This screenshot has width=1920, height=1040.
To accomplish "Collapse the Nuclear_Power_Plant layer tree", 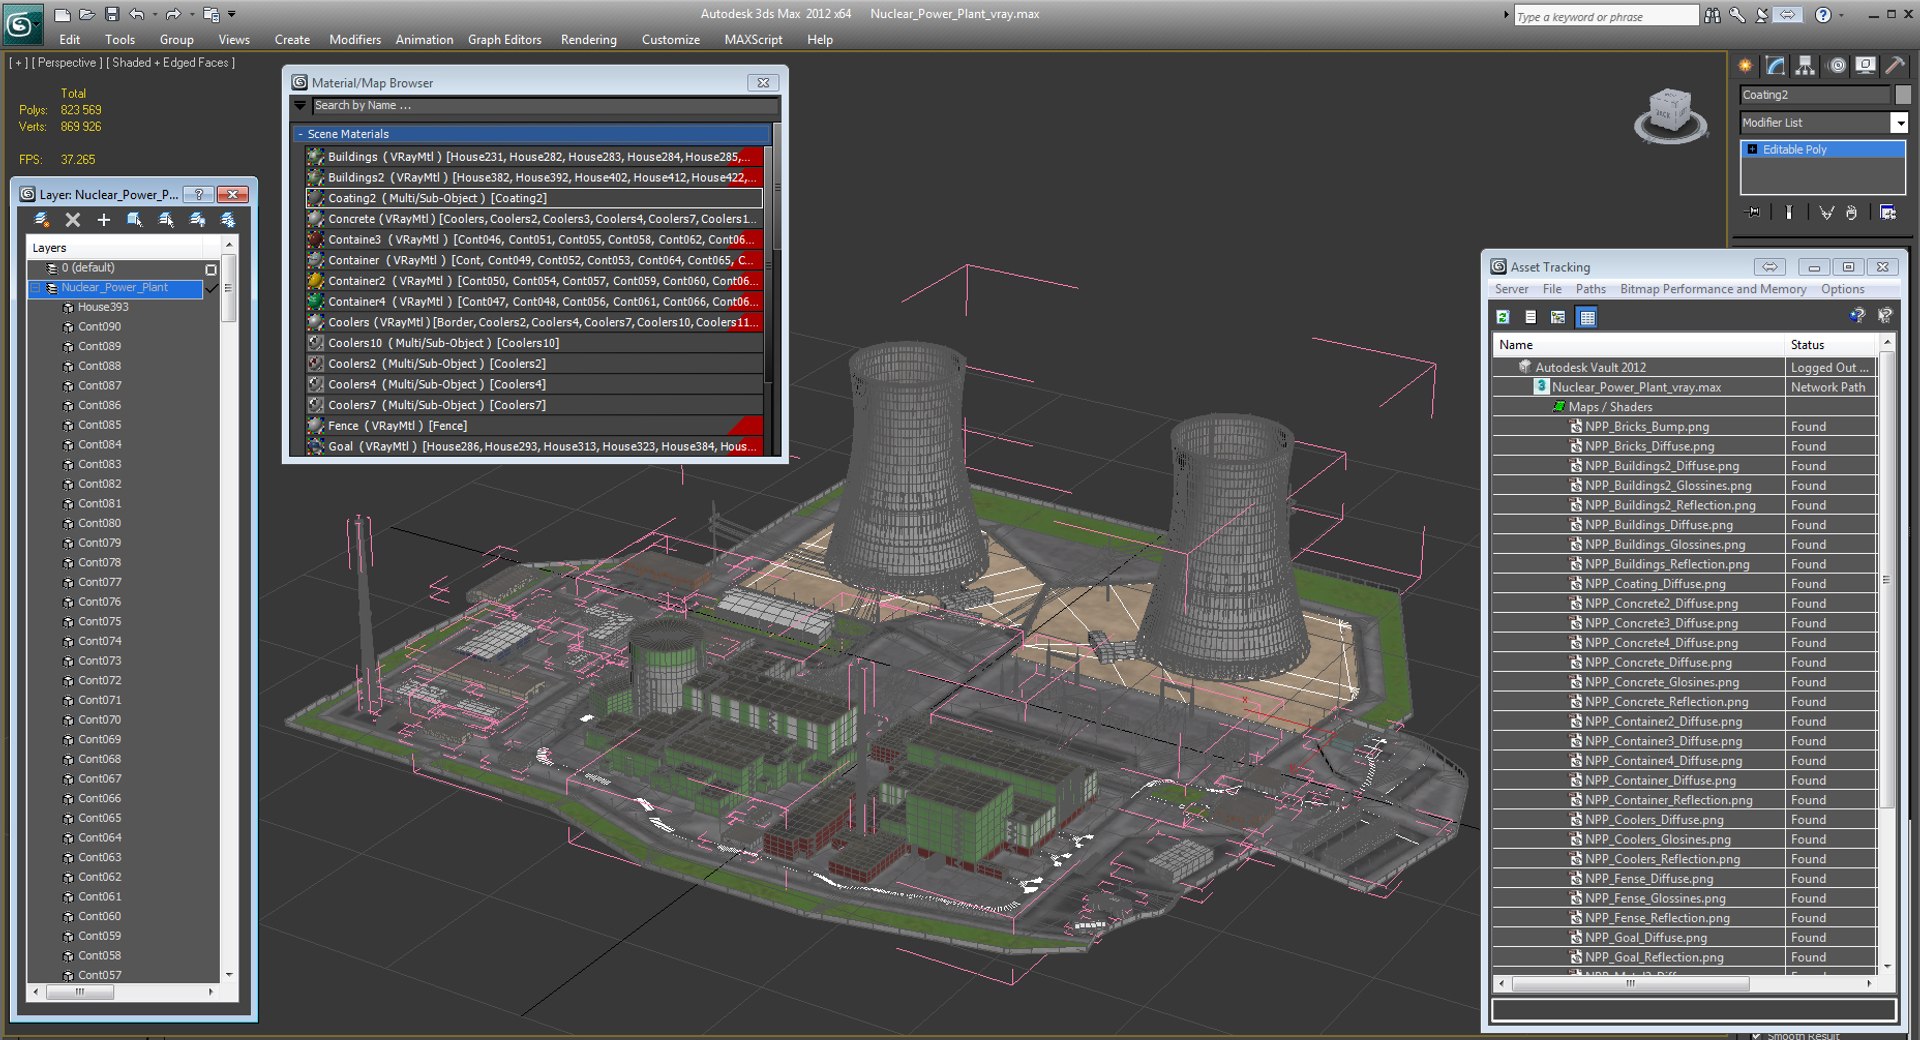I will click(36, 288).
